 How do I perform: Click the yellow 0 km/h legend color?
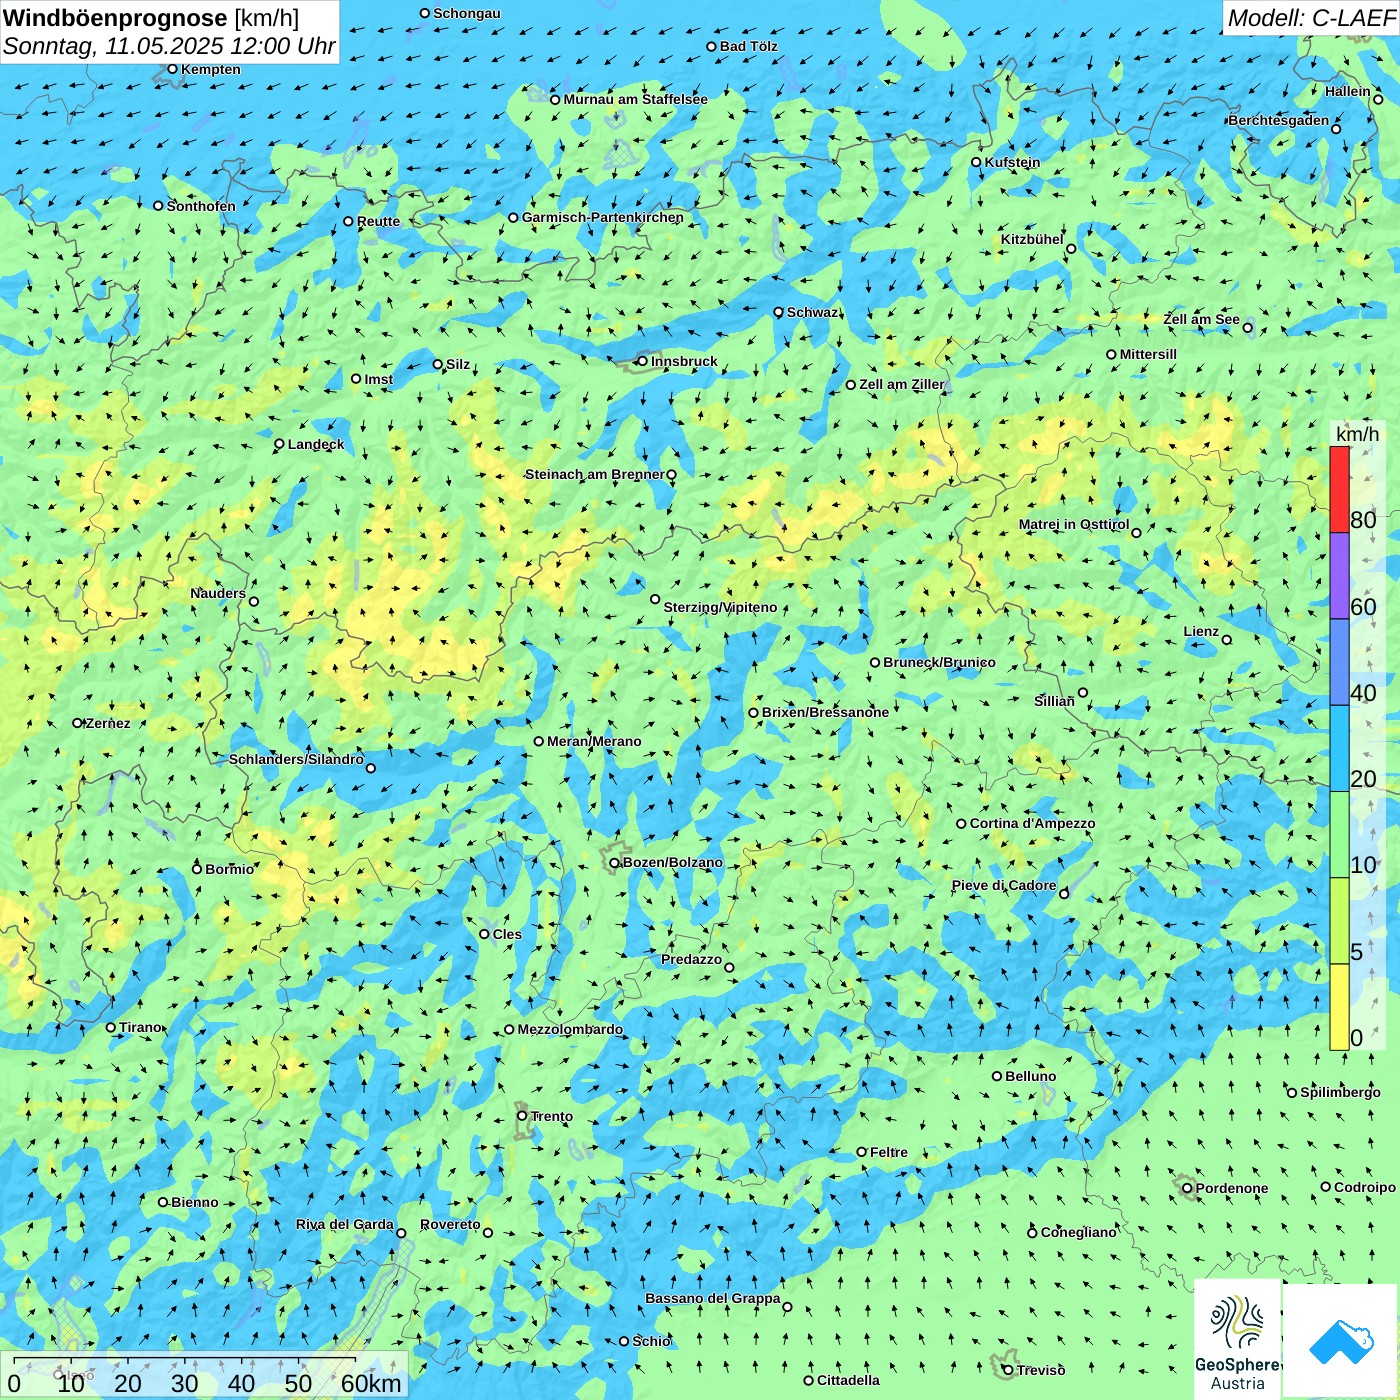(1339, 1007)
